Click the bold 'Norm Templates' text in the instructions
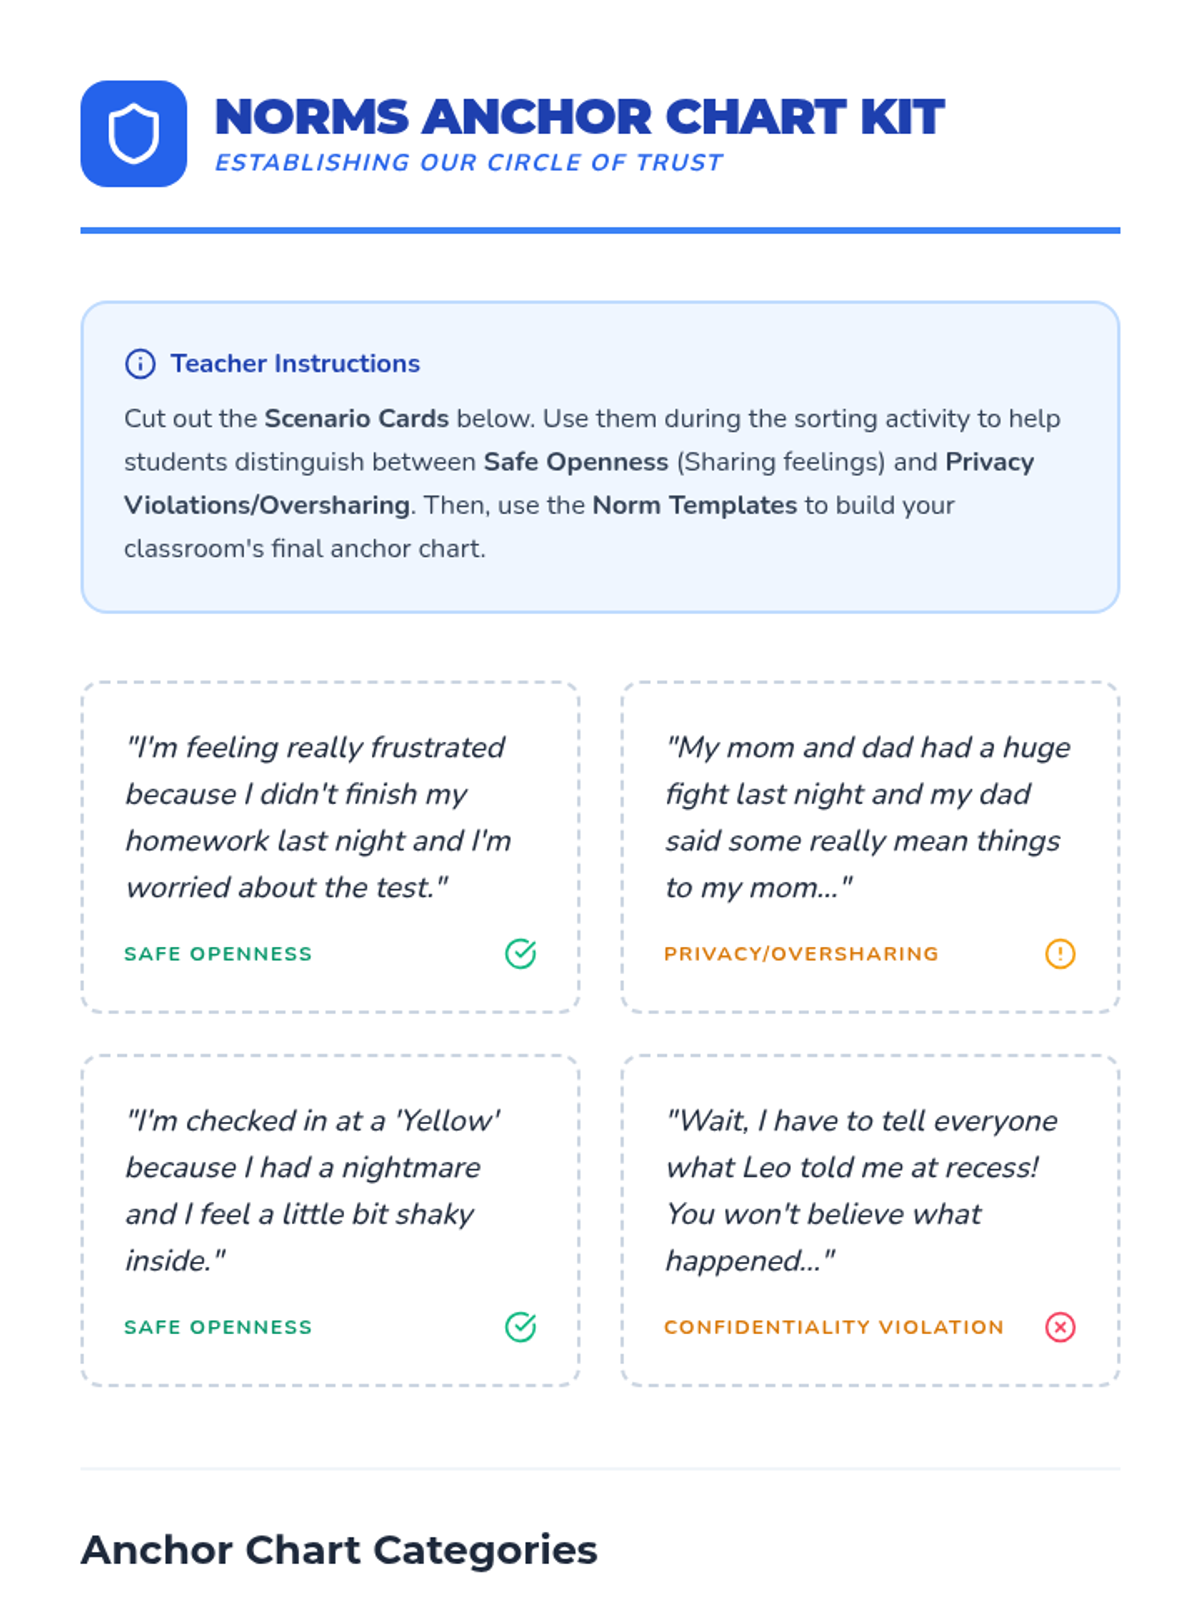The height and width of the screenshot is (1600, 1200). point(694,505)
